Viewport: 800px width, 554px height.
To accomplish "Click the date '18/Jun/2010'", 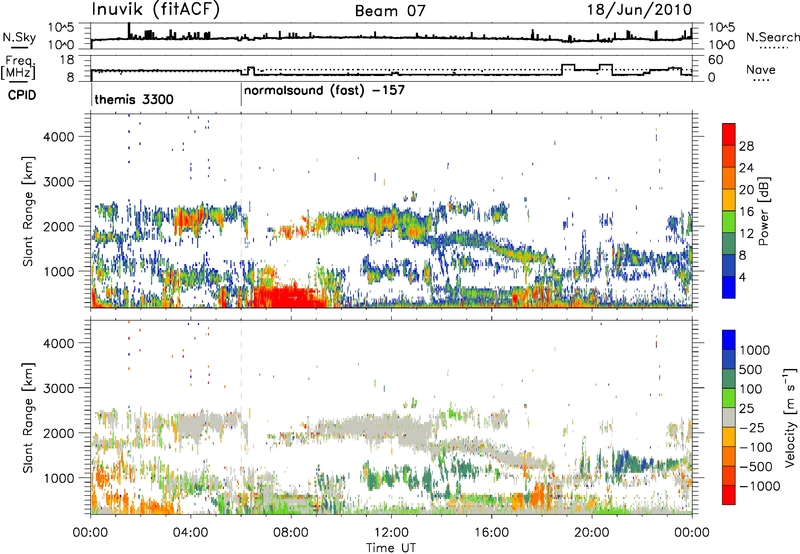I will click(x=639, y=10).
